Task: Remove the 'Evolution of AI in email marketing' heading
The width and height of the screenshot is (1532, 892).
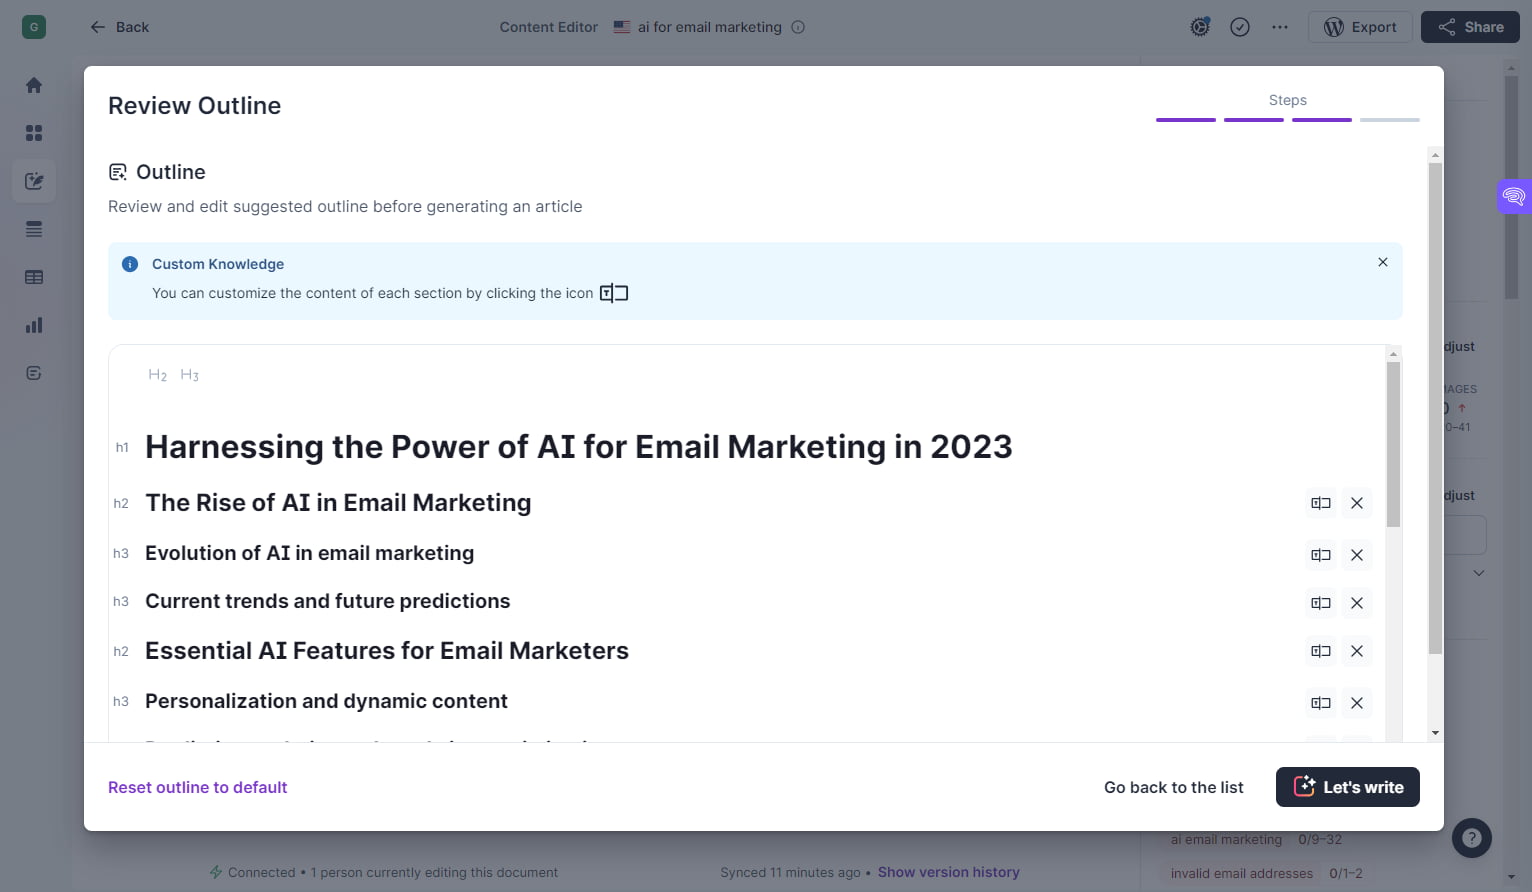Action: pyautogui.click(x=1357, y=555)
